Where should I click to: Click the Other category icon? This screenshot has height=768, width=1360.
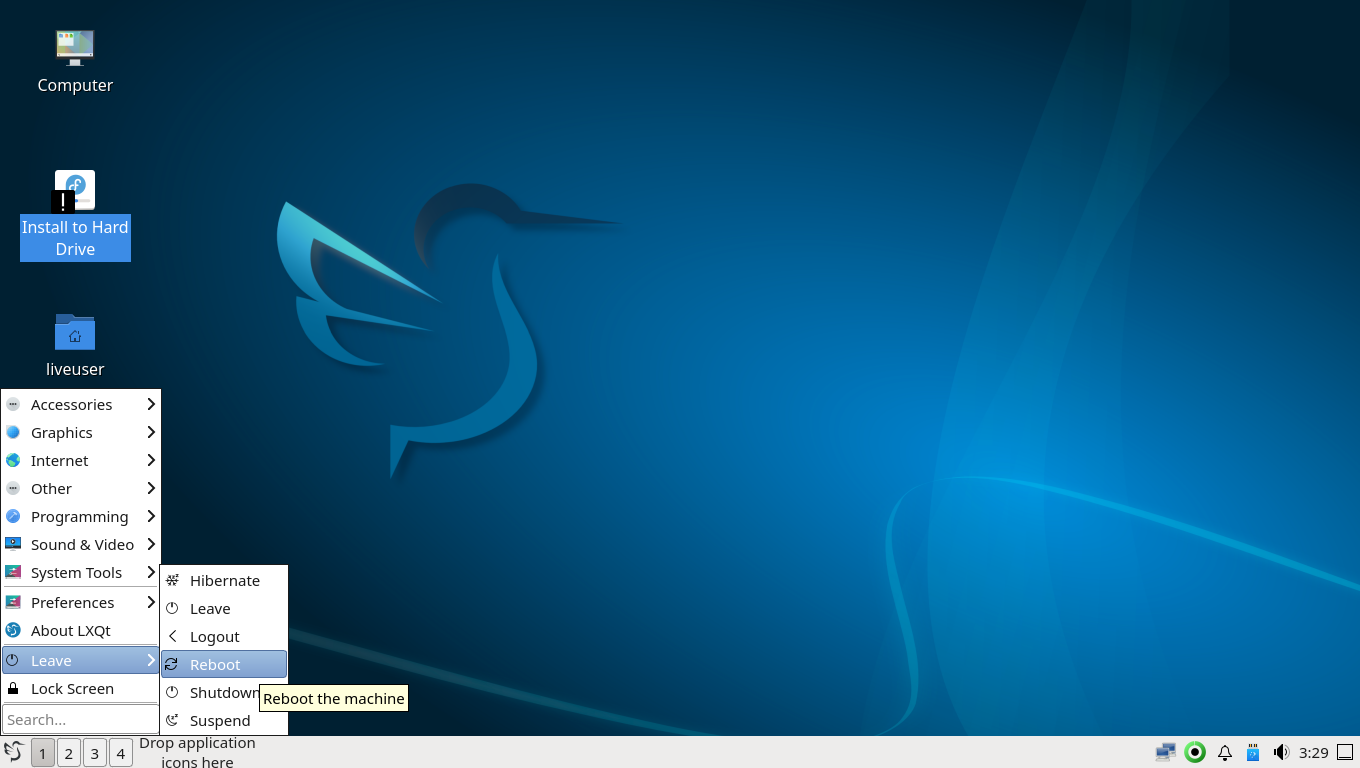tap(13, 489)
